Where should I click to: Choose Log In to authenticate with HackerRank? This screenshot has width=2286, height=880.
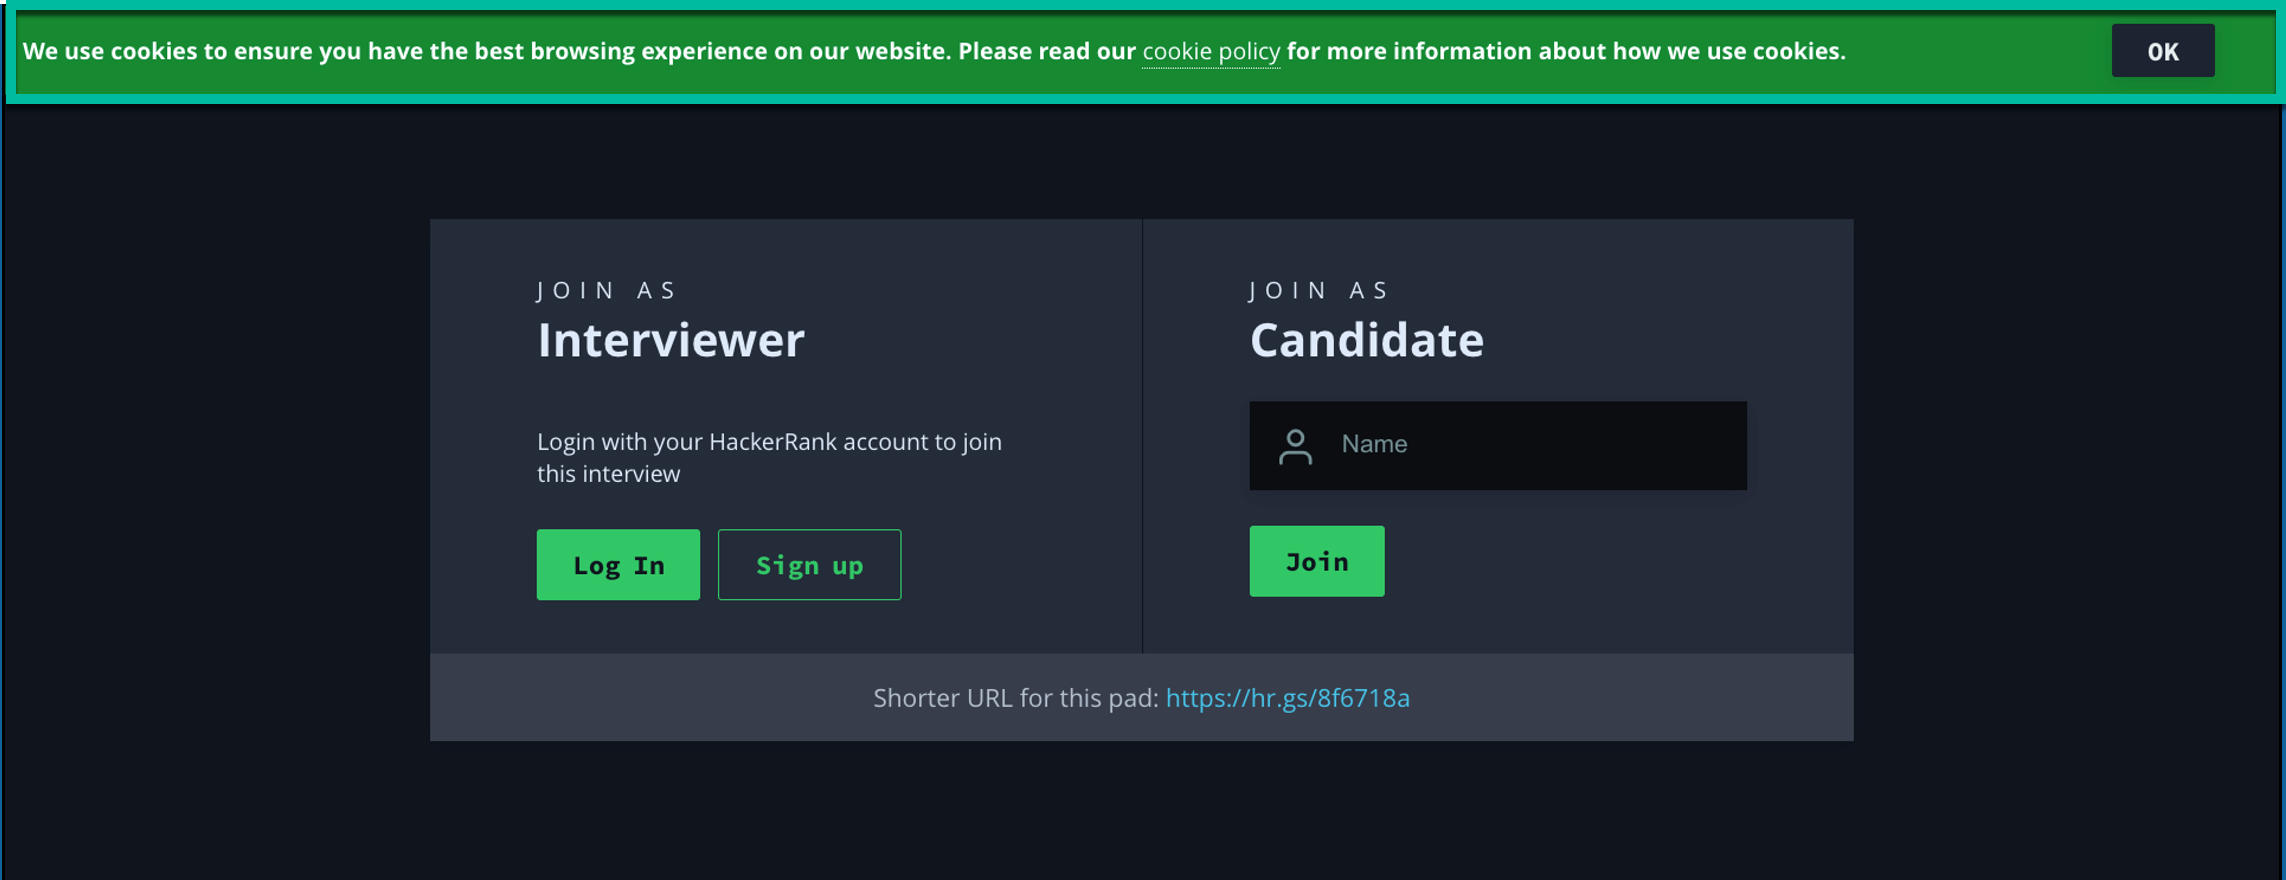pos(617,564)
